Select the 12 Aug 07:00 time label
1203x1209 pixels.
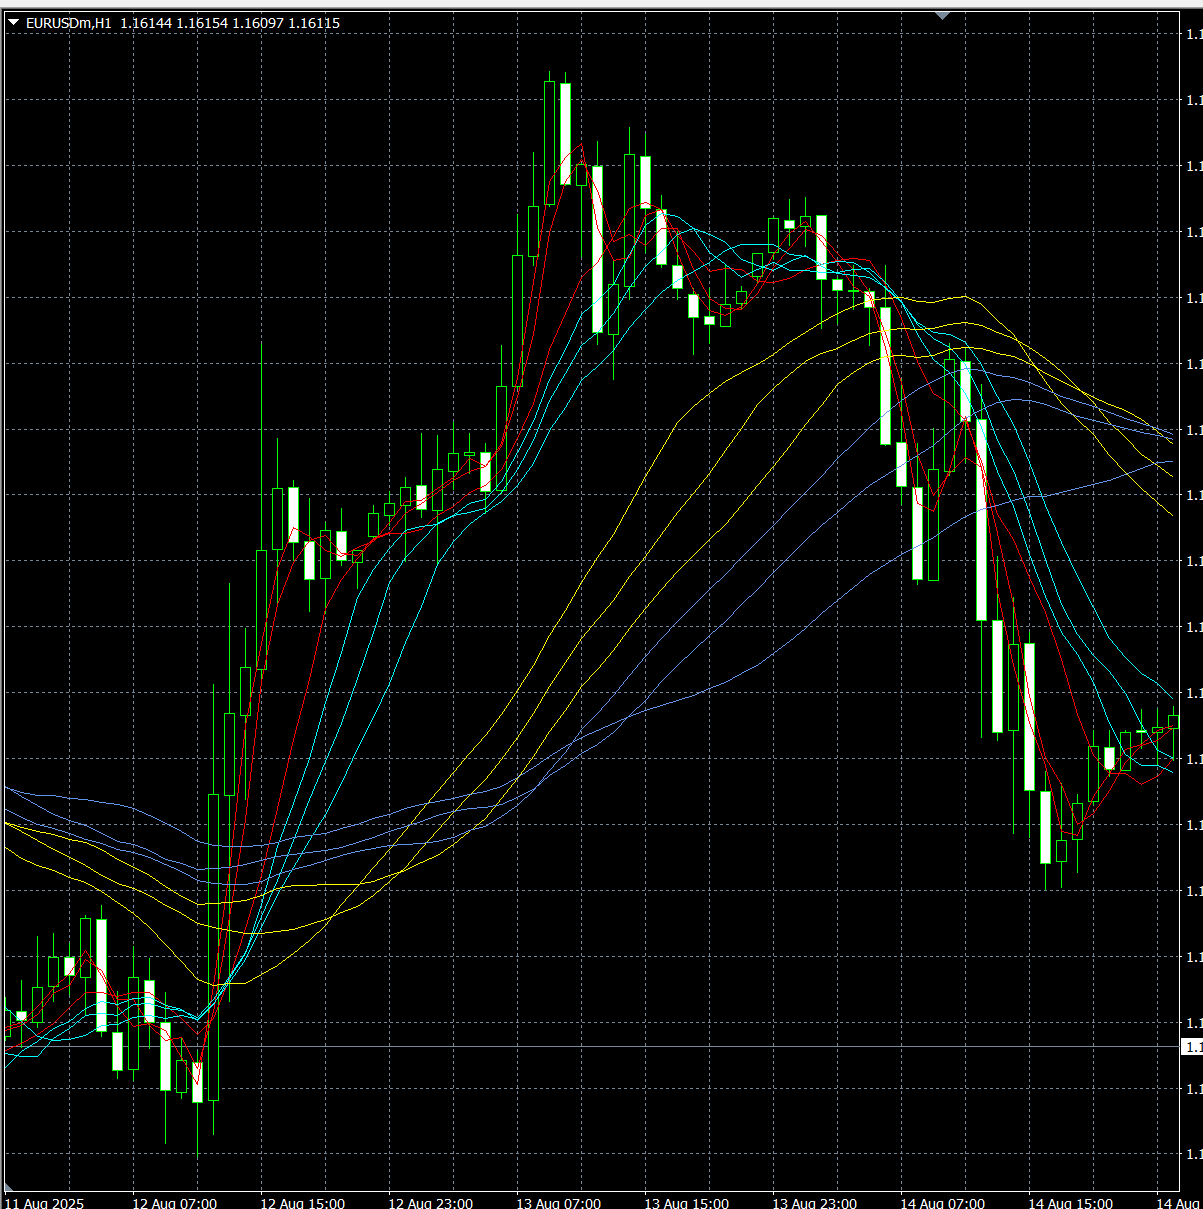point(175,1202)
